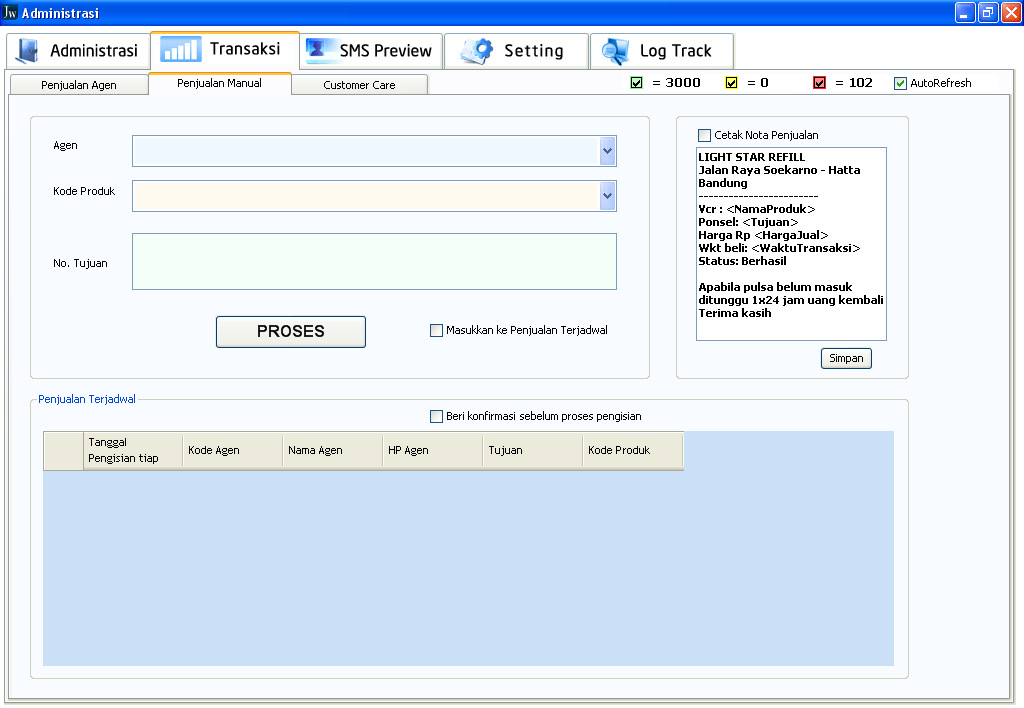Viewport: 1024px width, 708px height.
Task: Click the green count value 3000
Action: coord(683,83)
